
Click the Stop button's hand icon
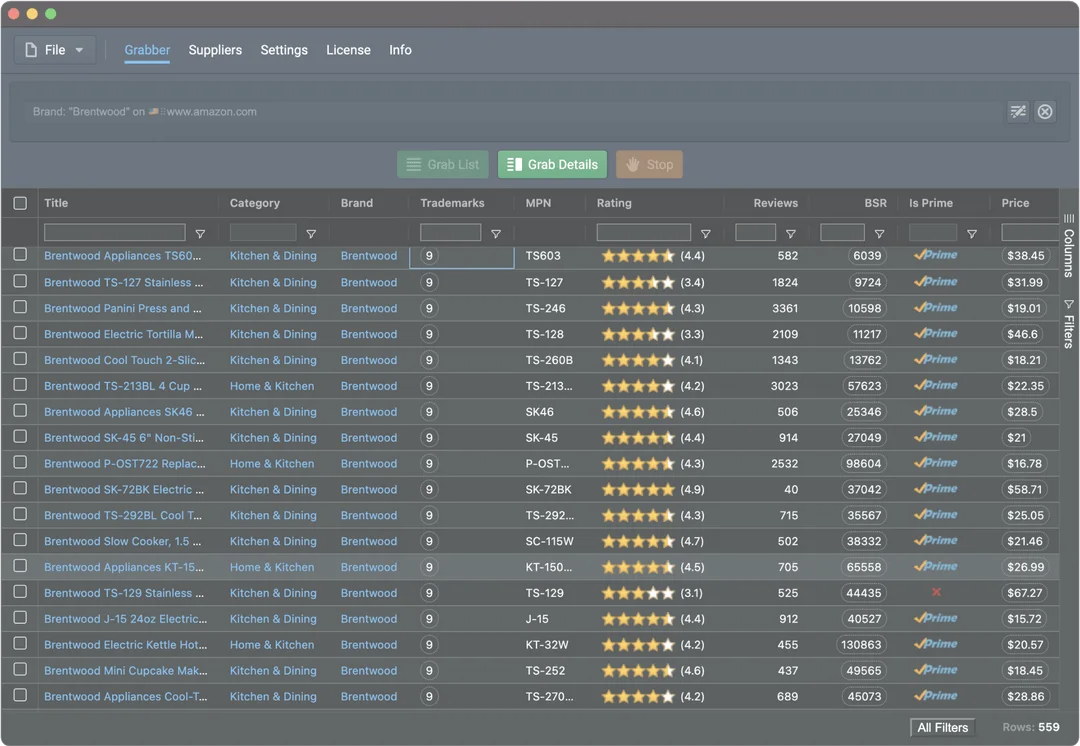click(x=631, y=164)
